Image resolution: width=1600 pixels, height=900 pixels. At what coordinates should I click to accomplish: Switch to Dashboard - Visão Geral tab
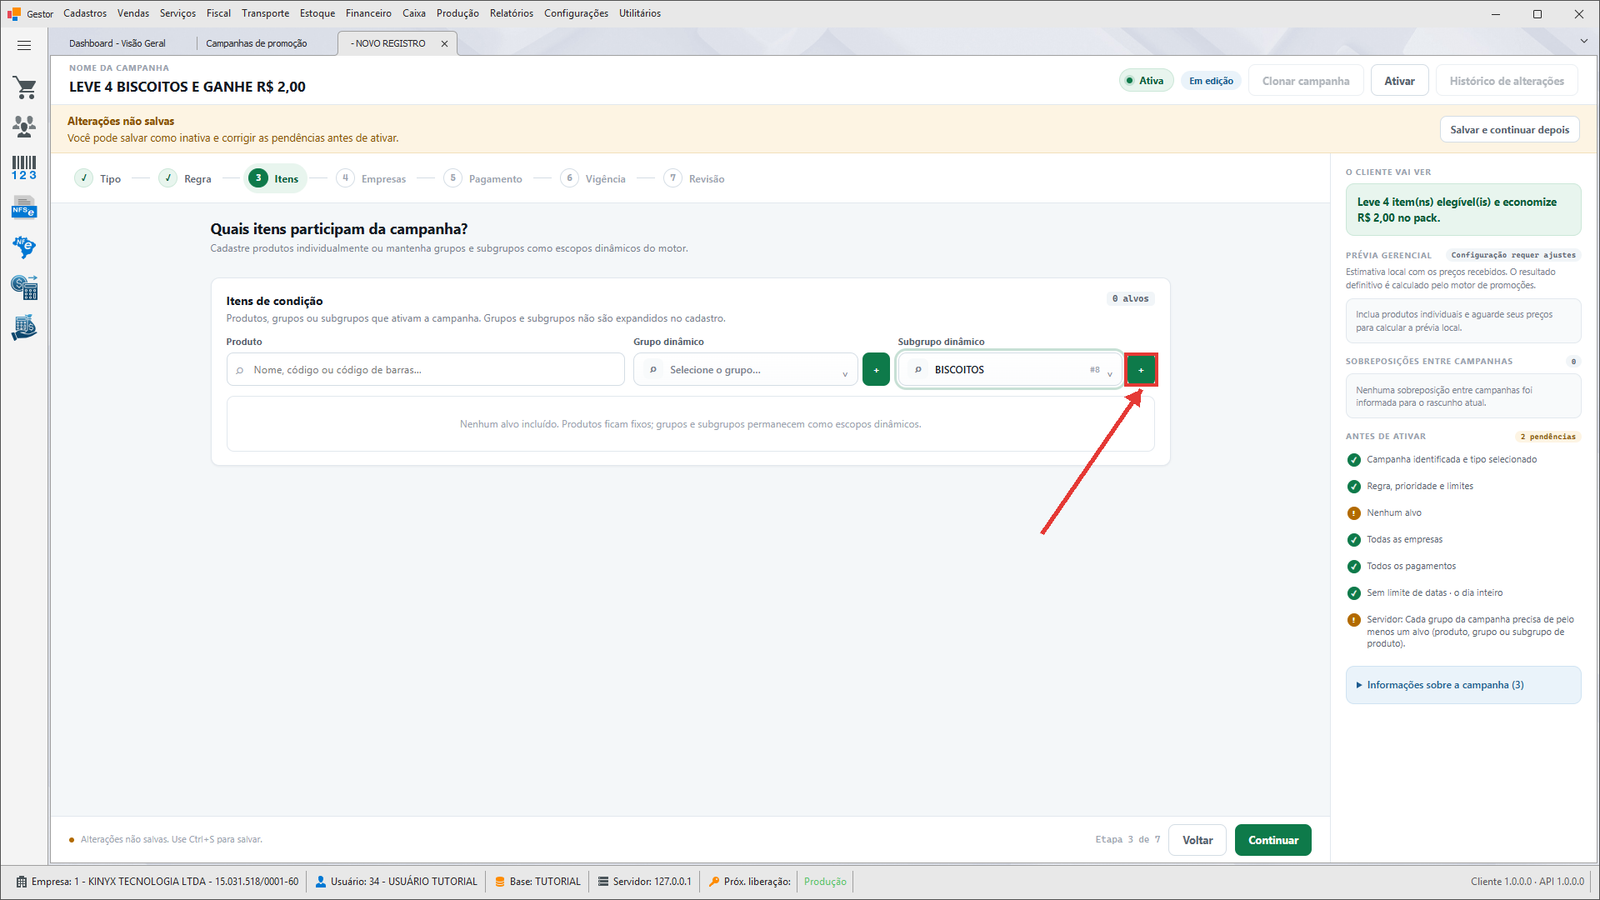(118, 43)
